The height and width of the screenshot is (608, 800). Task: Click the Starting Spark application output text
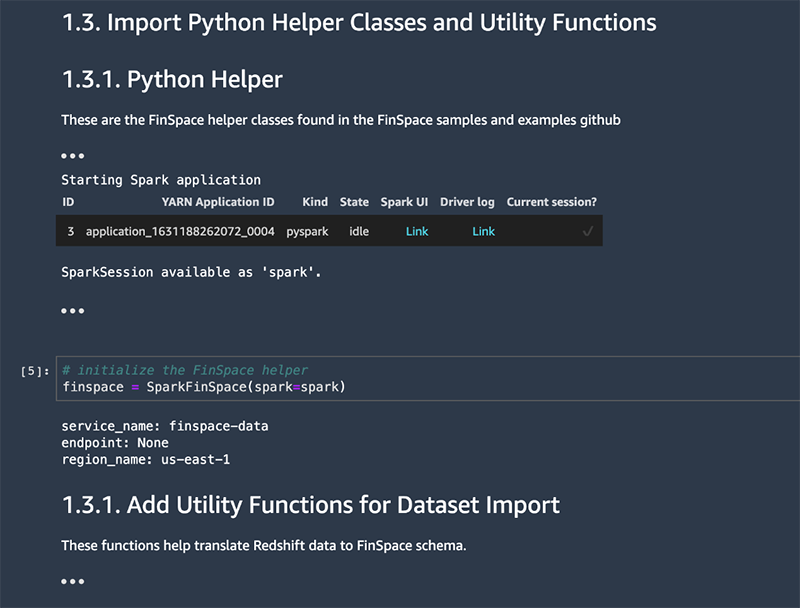coord(161,180)
